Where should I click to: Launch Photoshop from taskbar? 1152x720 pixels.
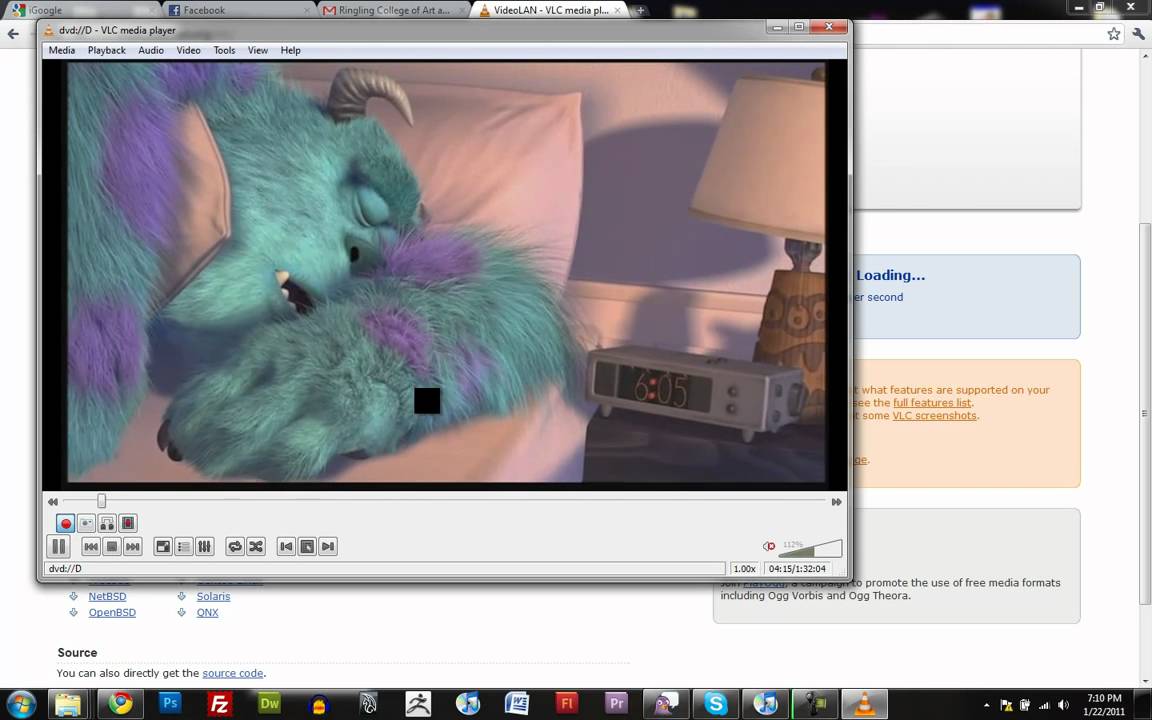click(x=170, y=704)
